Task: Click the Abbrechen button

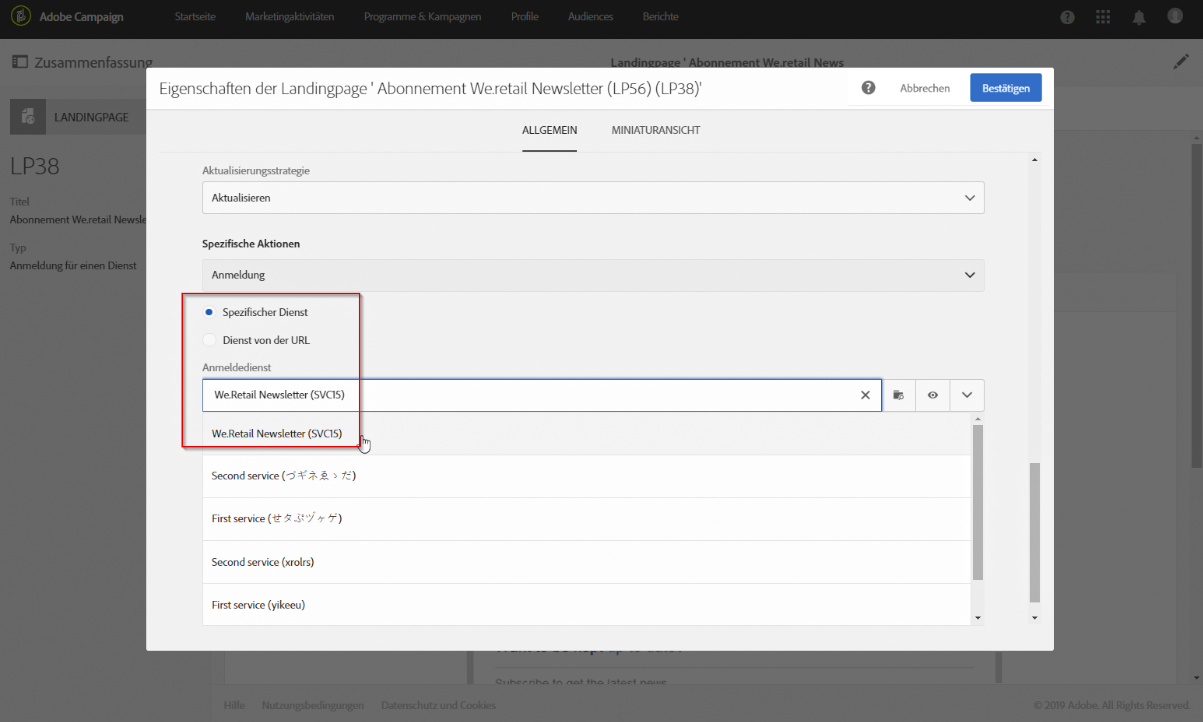Action: tap(925, 88)
